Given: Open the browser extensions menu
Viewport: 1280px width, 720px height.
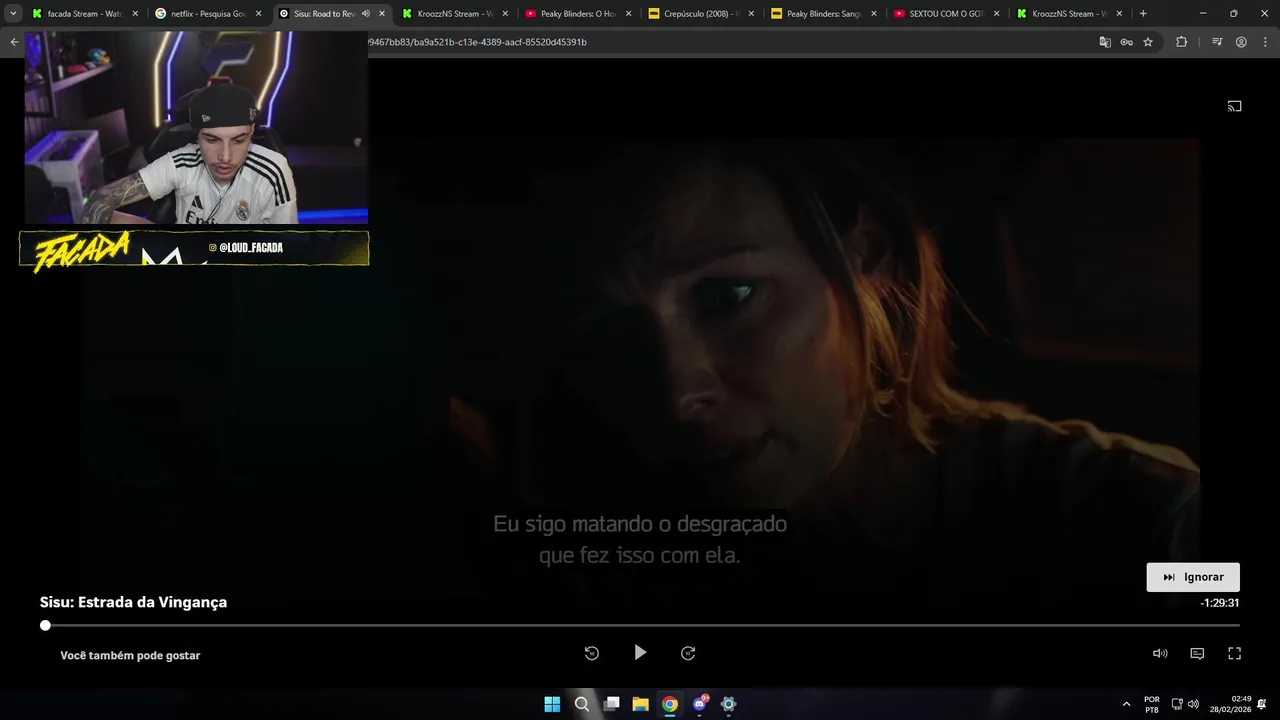Looking at the screenshot, I should (x=1181, y=42).
